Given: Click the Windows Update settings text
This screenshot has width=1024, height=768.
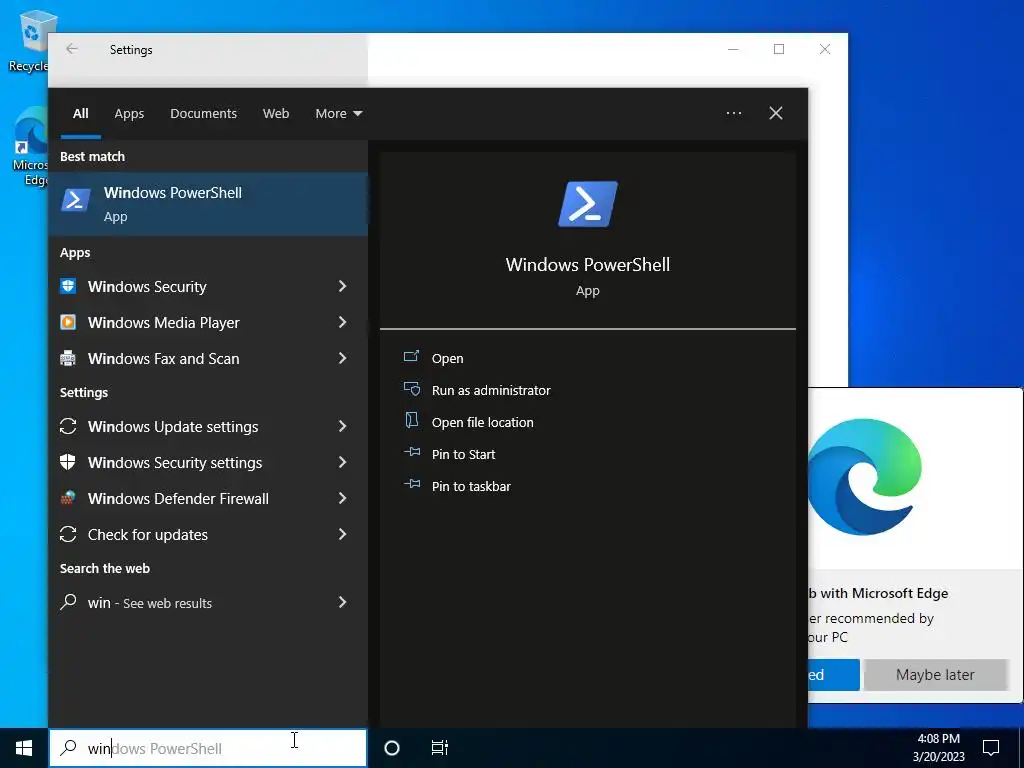Looking at the screenshot, I should (173, 427).
